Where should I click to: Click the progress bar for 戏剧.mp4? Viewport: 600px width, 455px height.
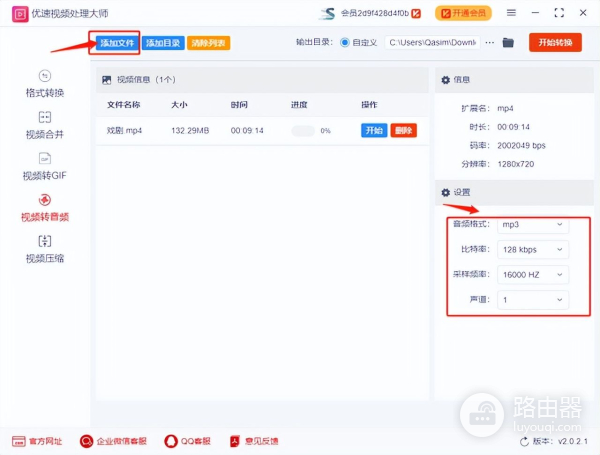[x=303, y=131]
